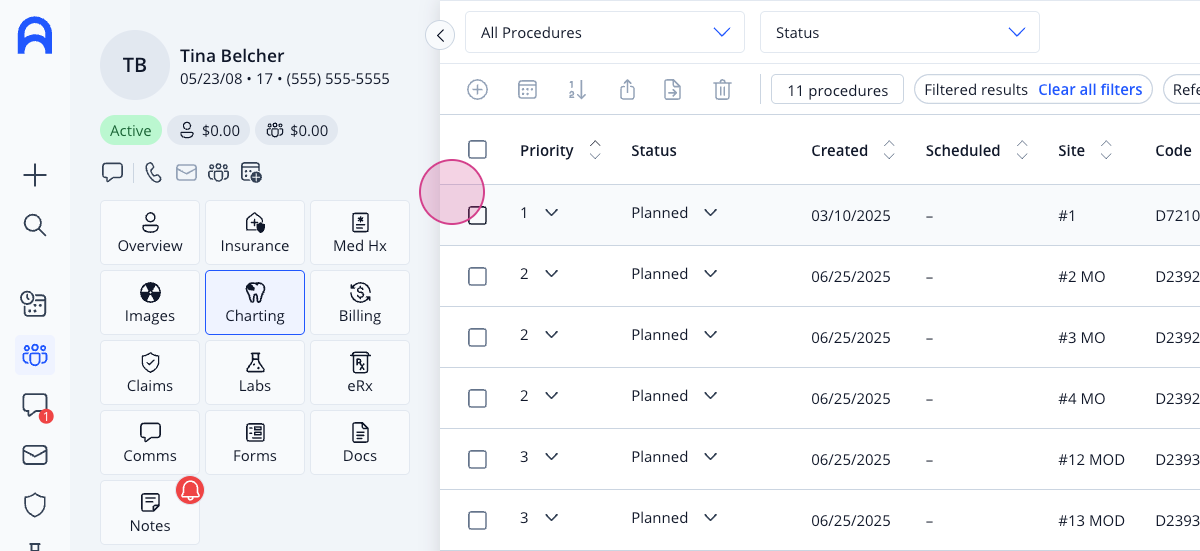Click the delete trash icon in toolbar
The width and height of the screenshot is (1200, 551).
tap(722, 90)
